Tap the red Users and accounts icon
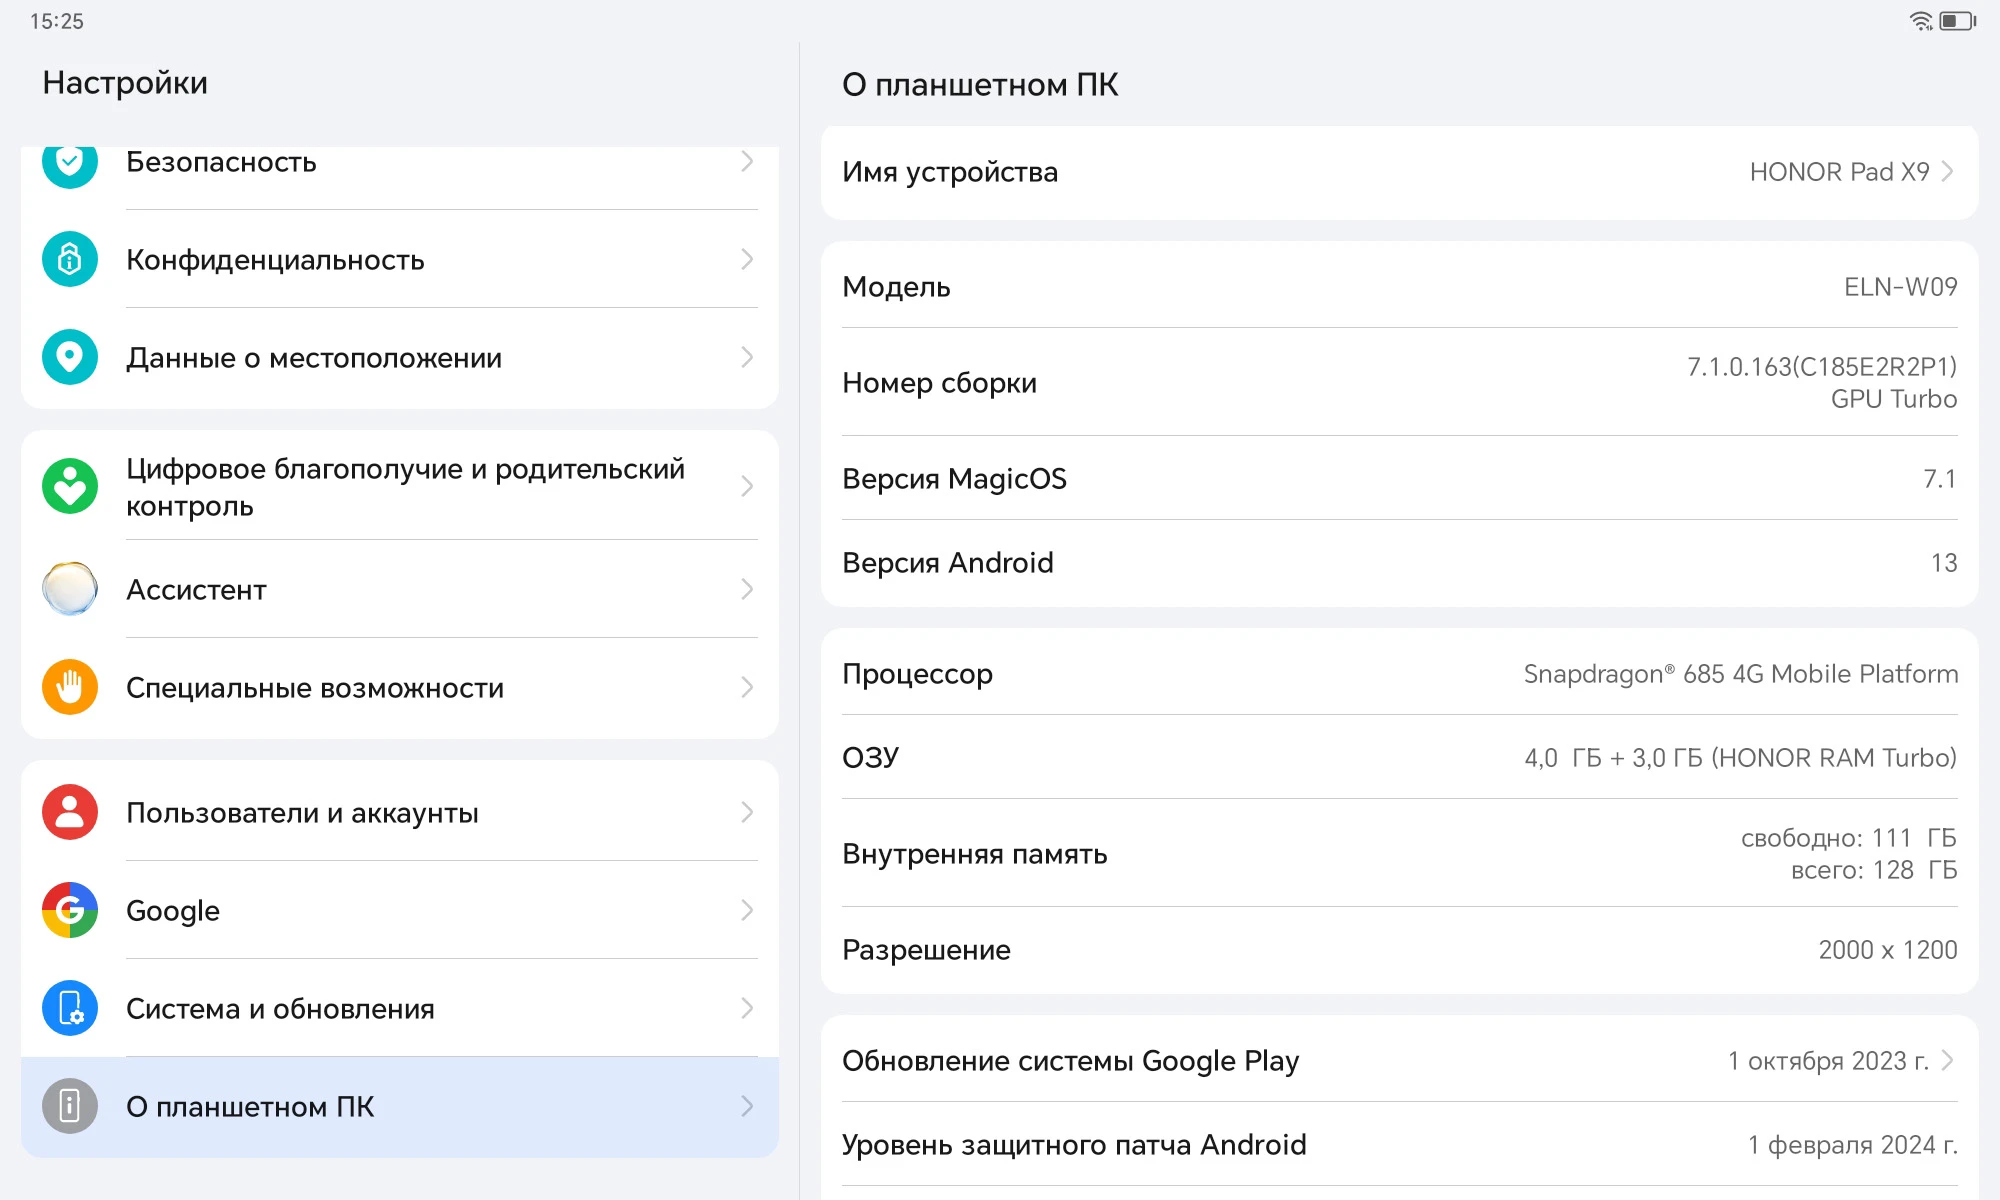 (x=69, y=812)
